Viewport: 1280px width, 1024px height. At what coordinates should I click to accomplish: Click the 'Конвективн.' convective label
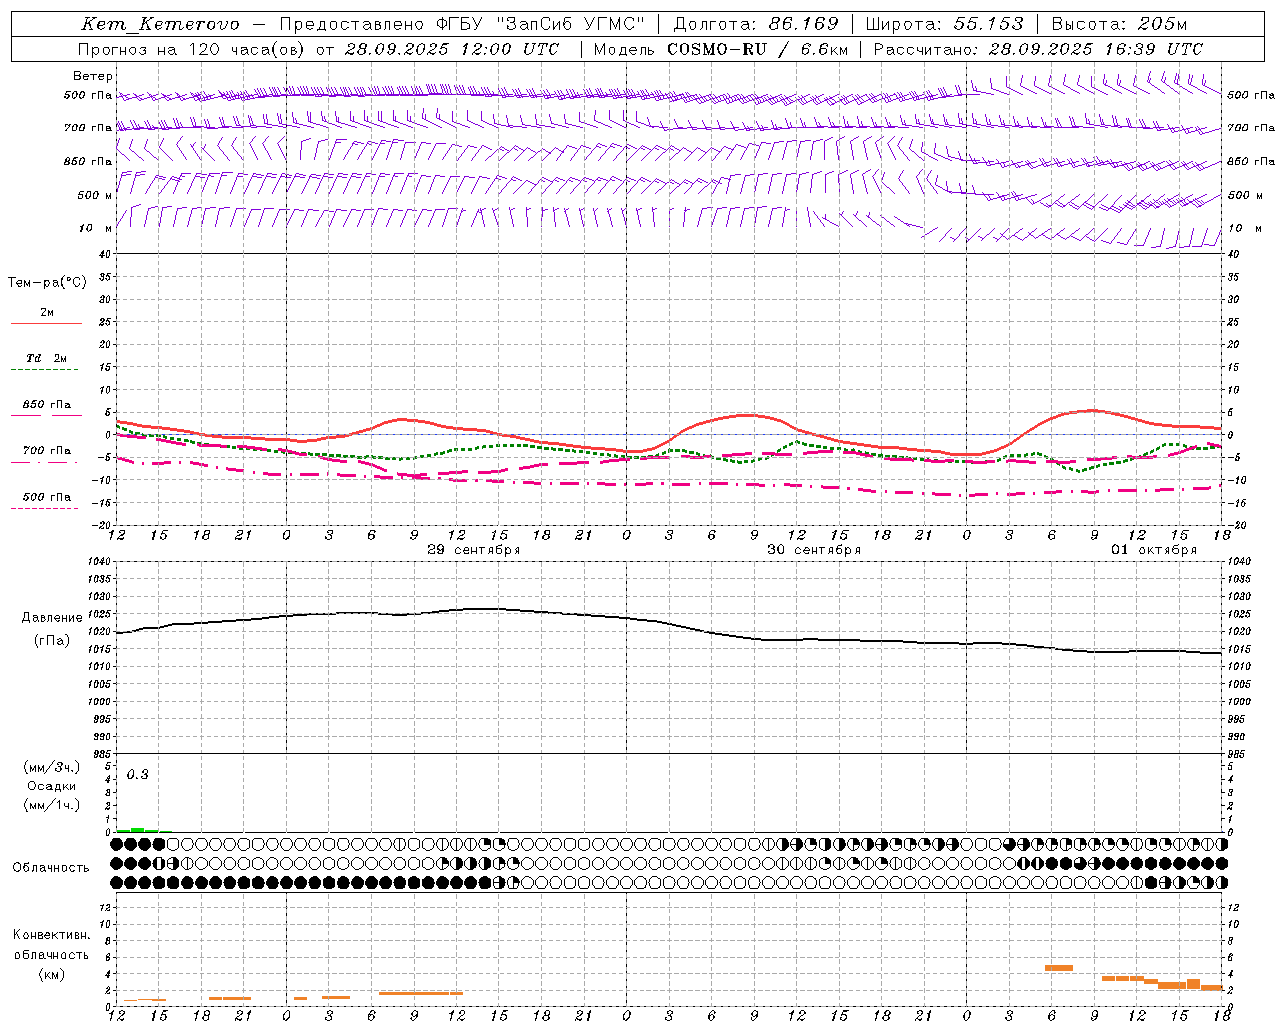click(52, 935)
